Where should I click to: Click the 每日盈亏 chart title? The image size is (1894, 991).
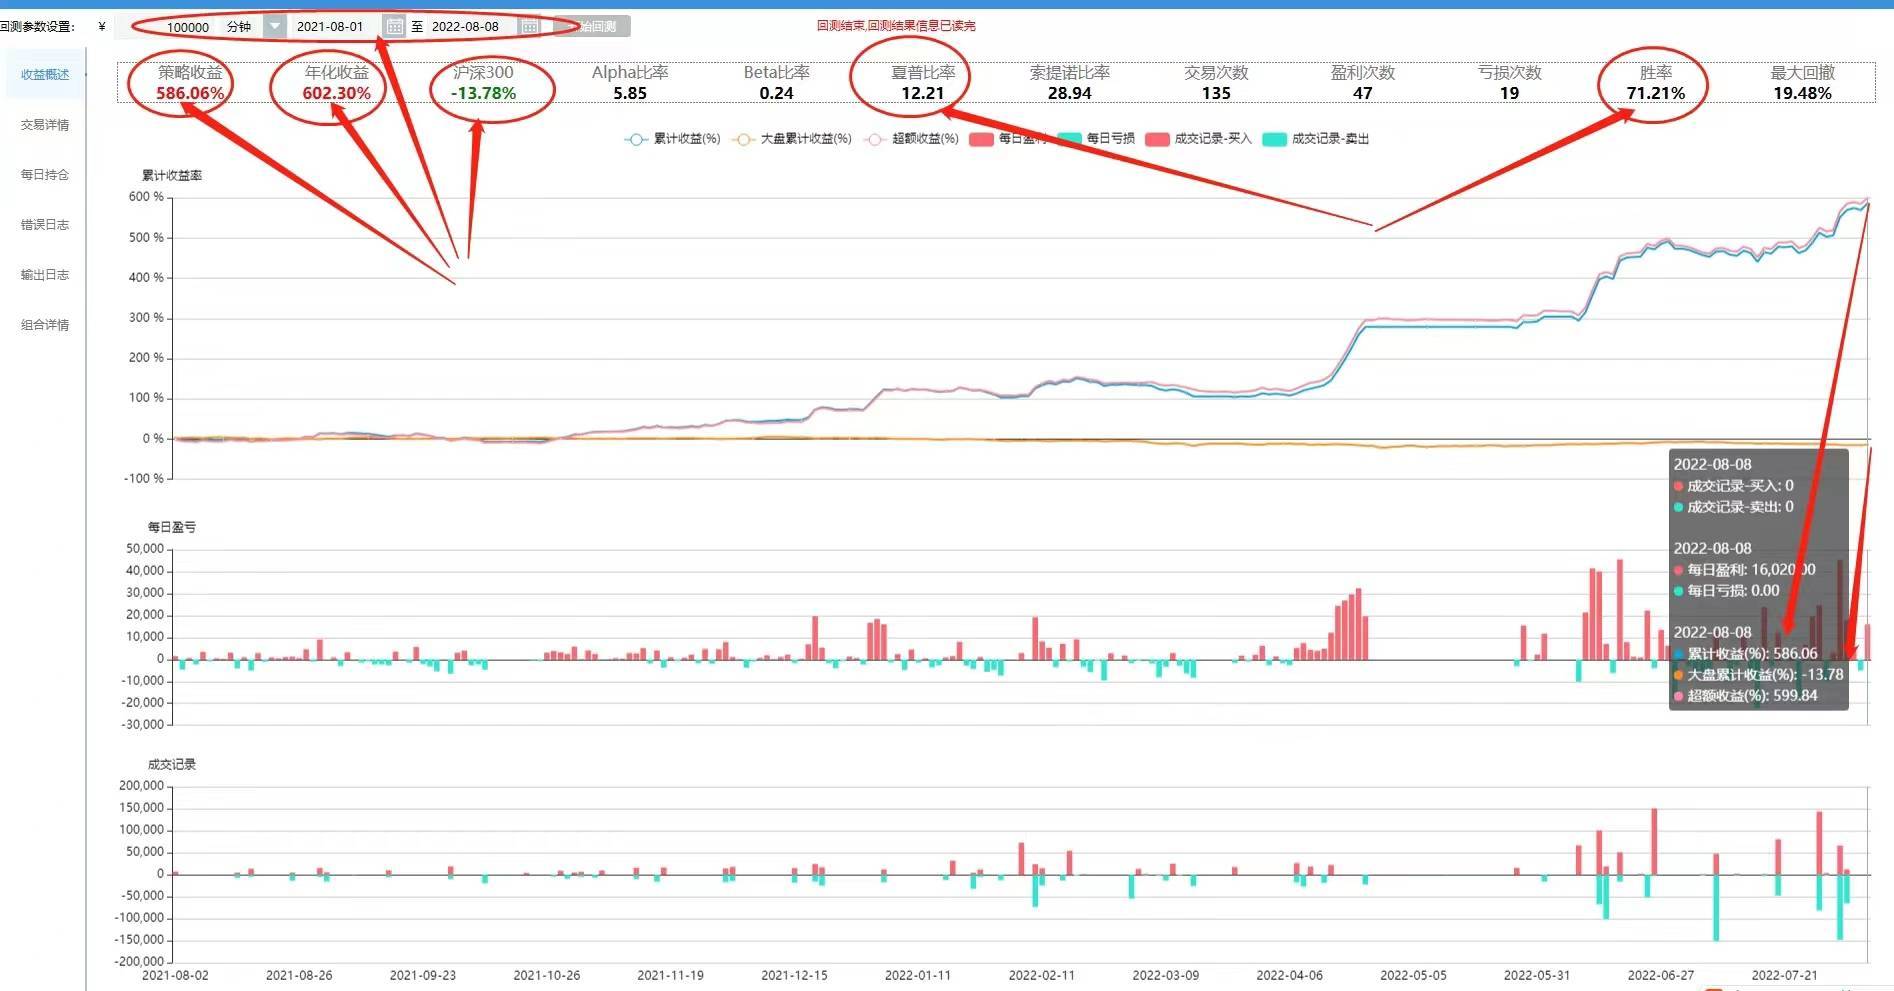coord(172,527)
